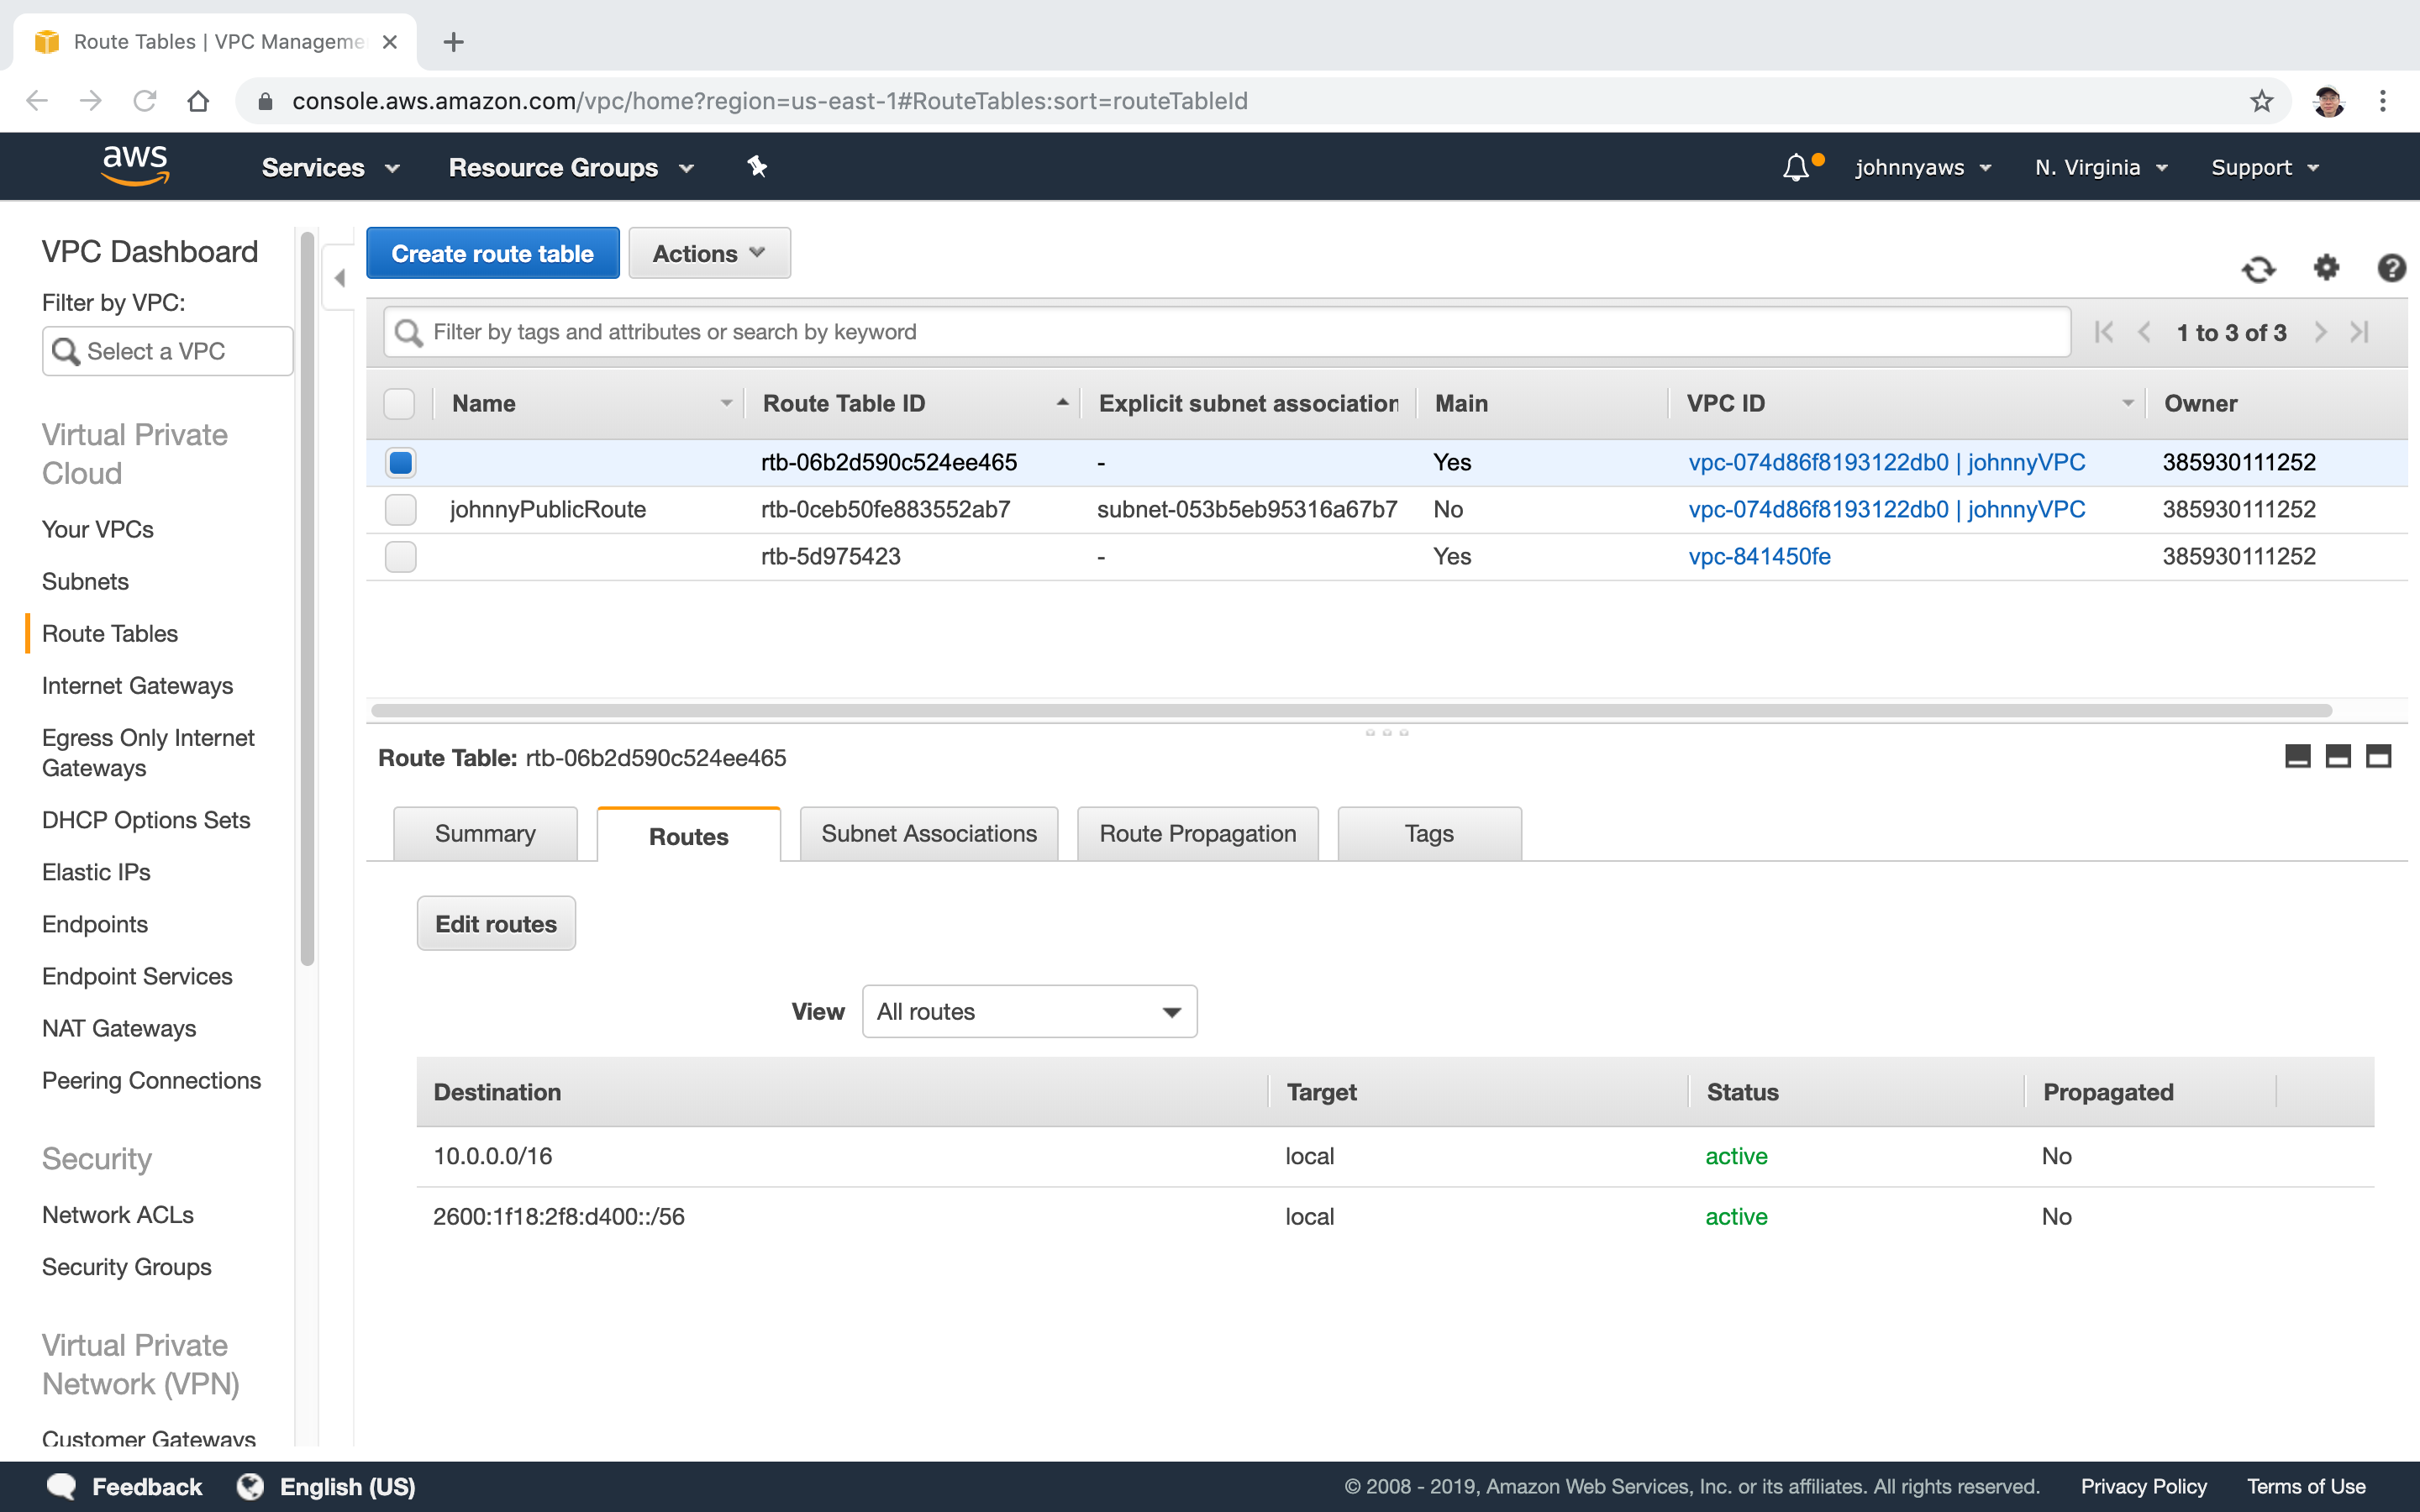Click the Feedback speech bubble icon
The height and width of the screenshot is (1512, 2420).
[x=62, y=1486]
